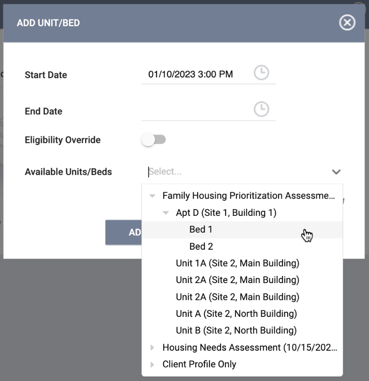Collapse the Available Units/Beds dropdown chevron

tap(336, 172)
